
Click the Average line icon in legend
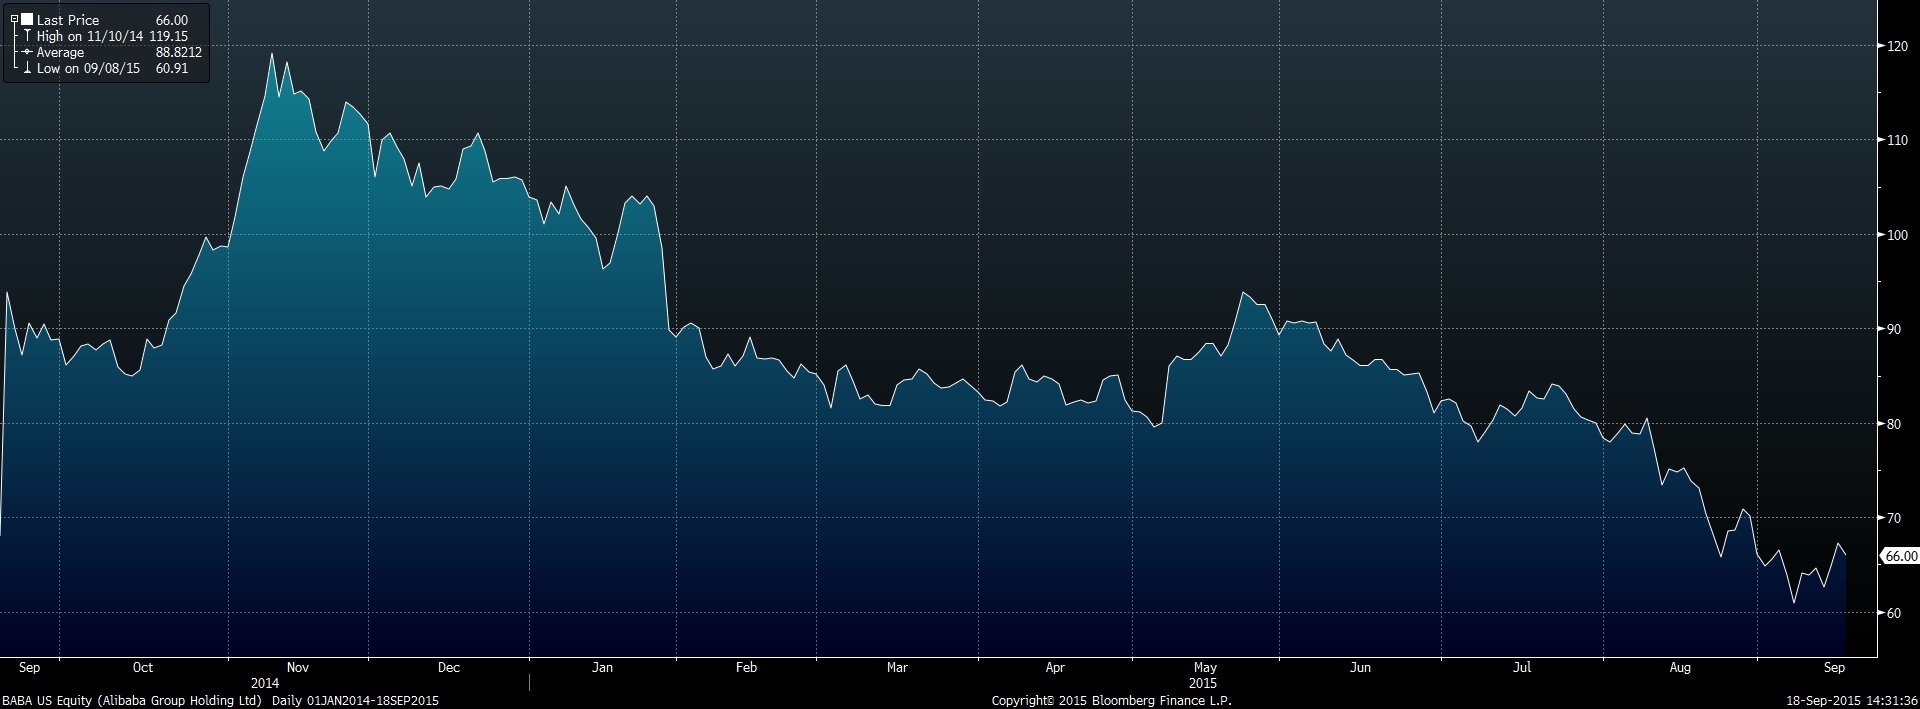pyautogui.click(x=27, y=52)
